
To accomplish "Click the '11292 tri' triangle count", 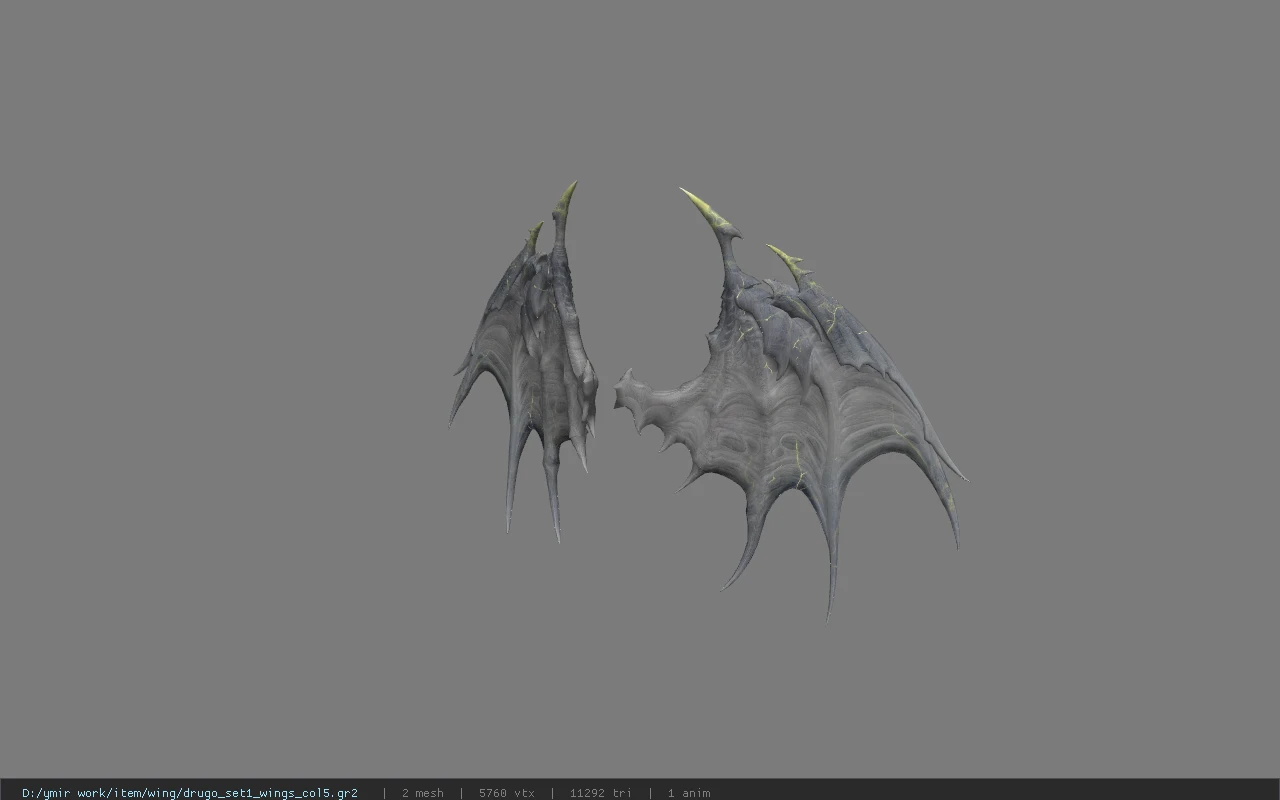I will (x=600, y=793).
